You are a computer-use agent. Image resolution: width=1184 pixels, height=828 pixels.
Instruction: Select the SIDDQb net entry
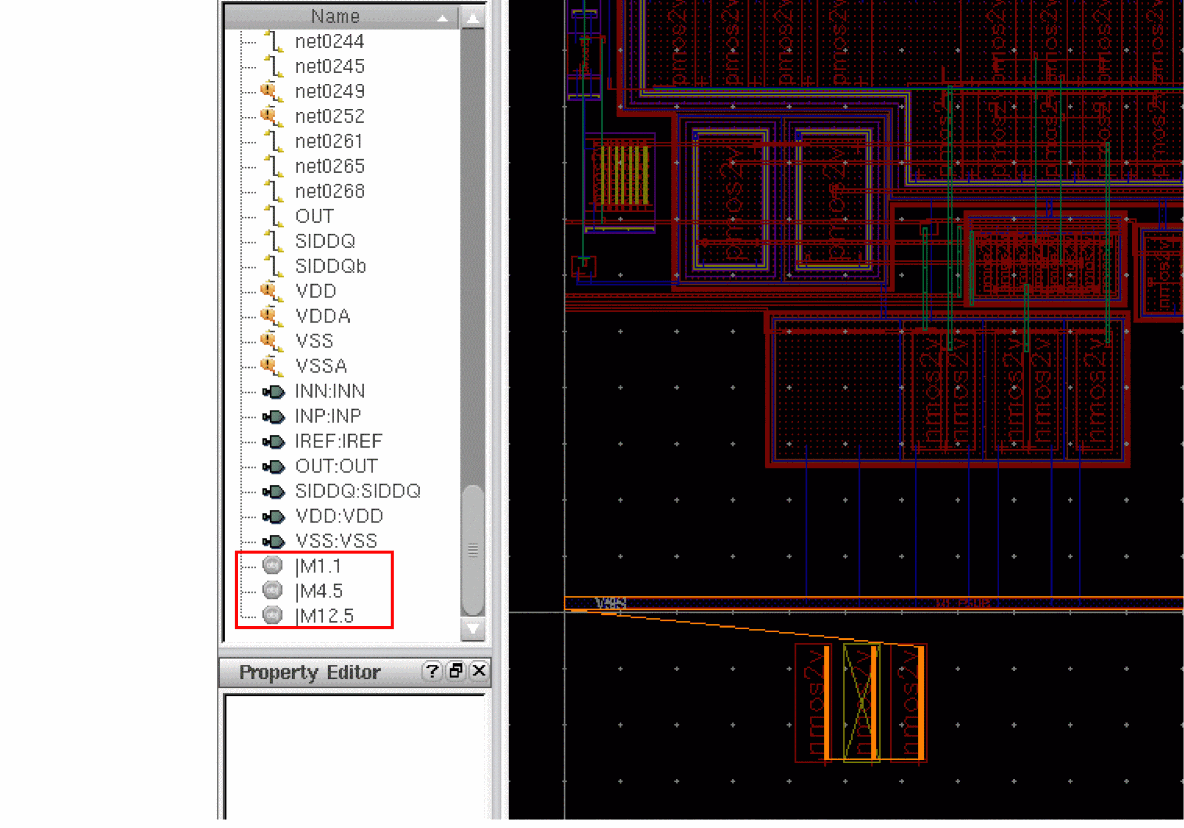[x=330, y=266]
